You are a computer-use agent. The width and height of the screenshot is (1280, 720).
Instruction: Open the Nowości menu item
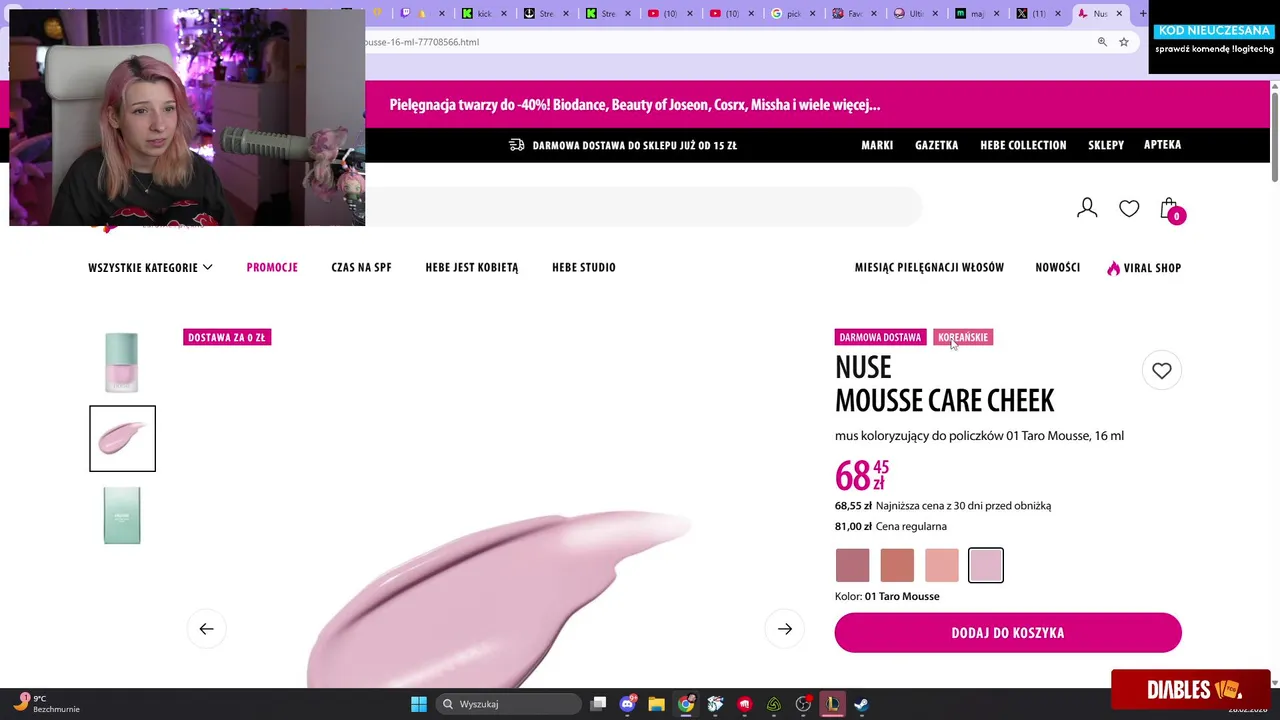click(x=1057, y=268)
